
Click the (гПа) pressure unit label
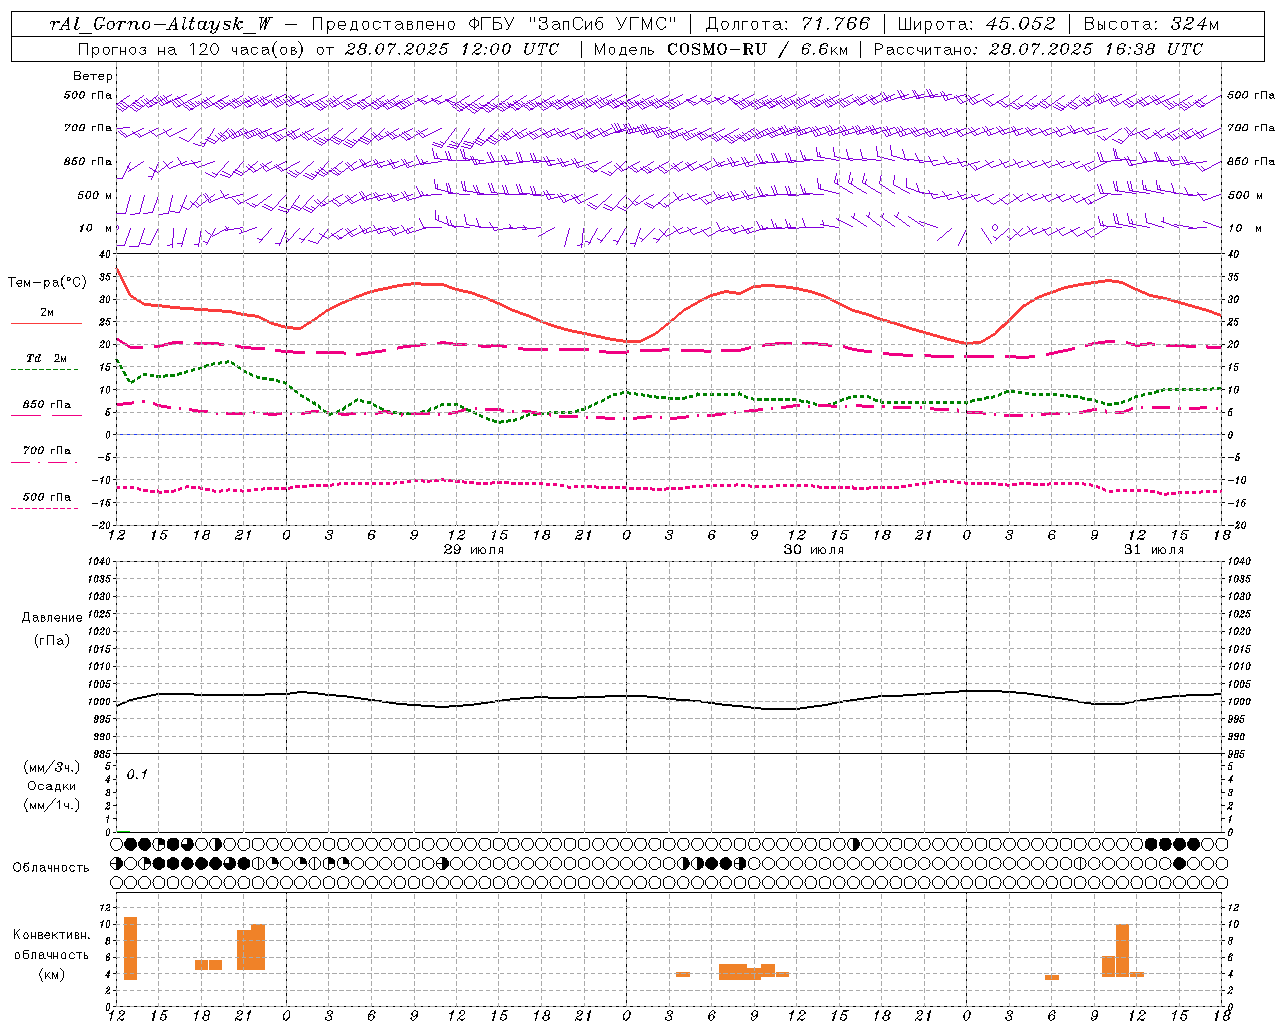(52, 640)
